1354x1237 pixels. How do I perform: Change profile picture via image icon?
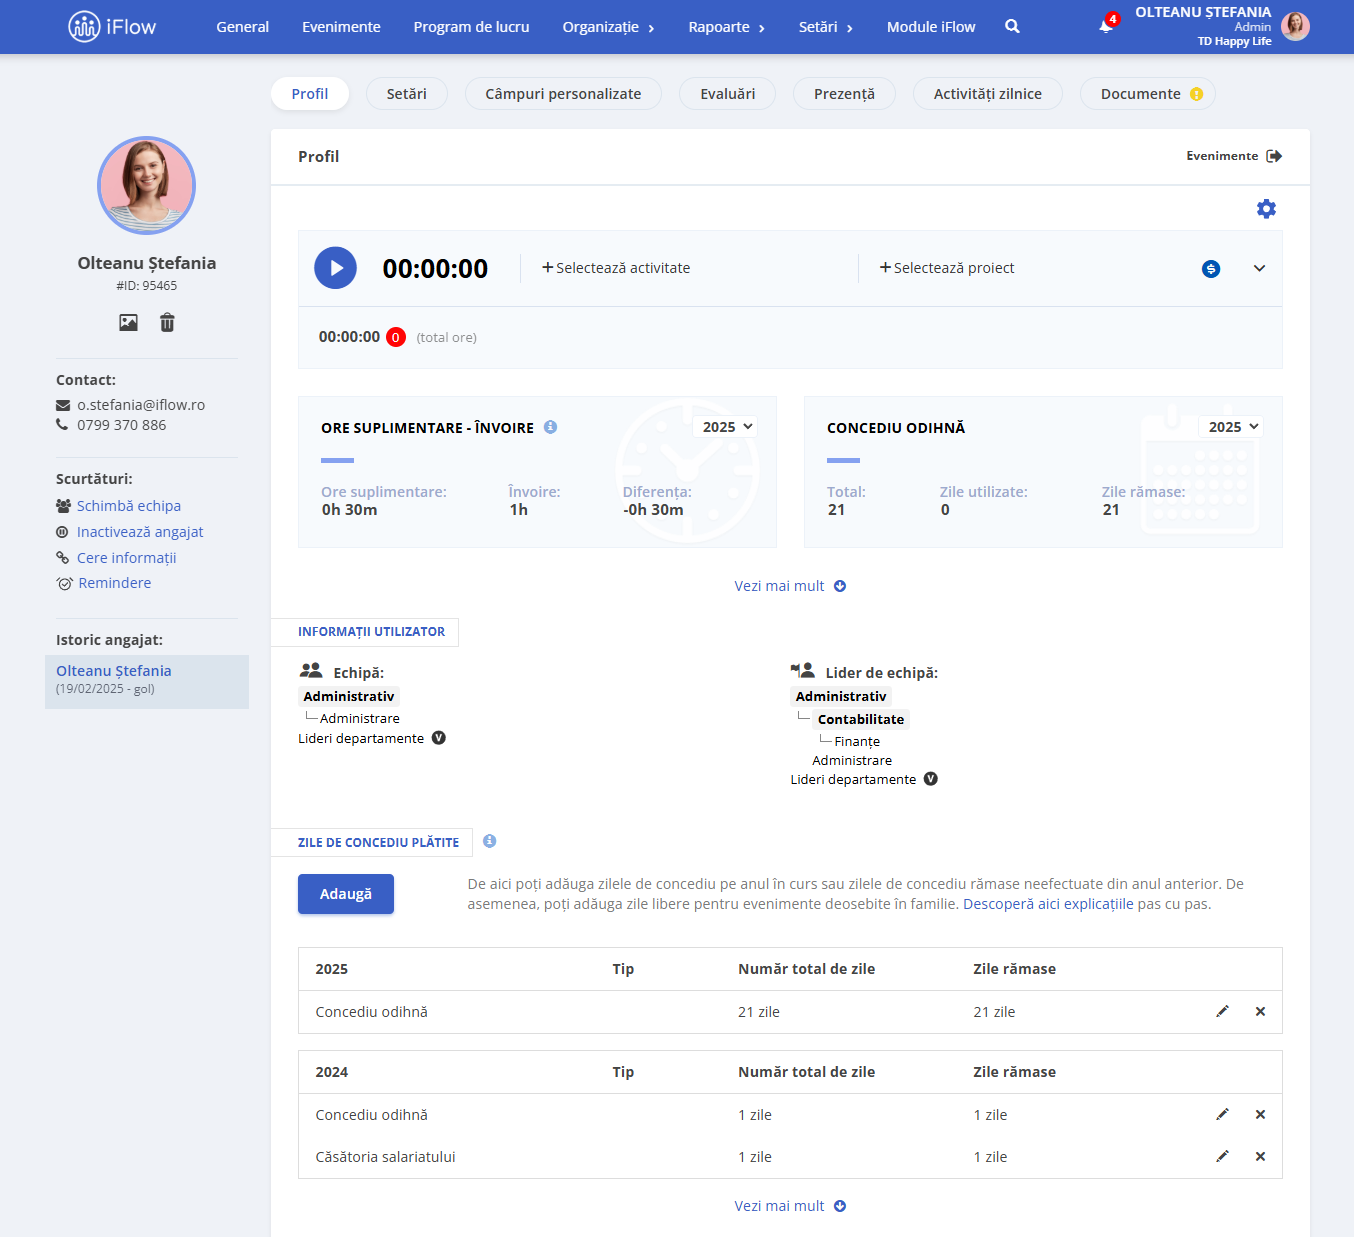128,322
